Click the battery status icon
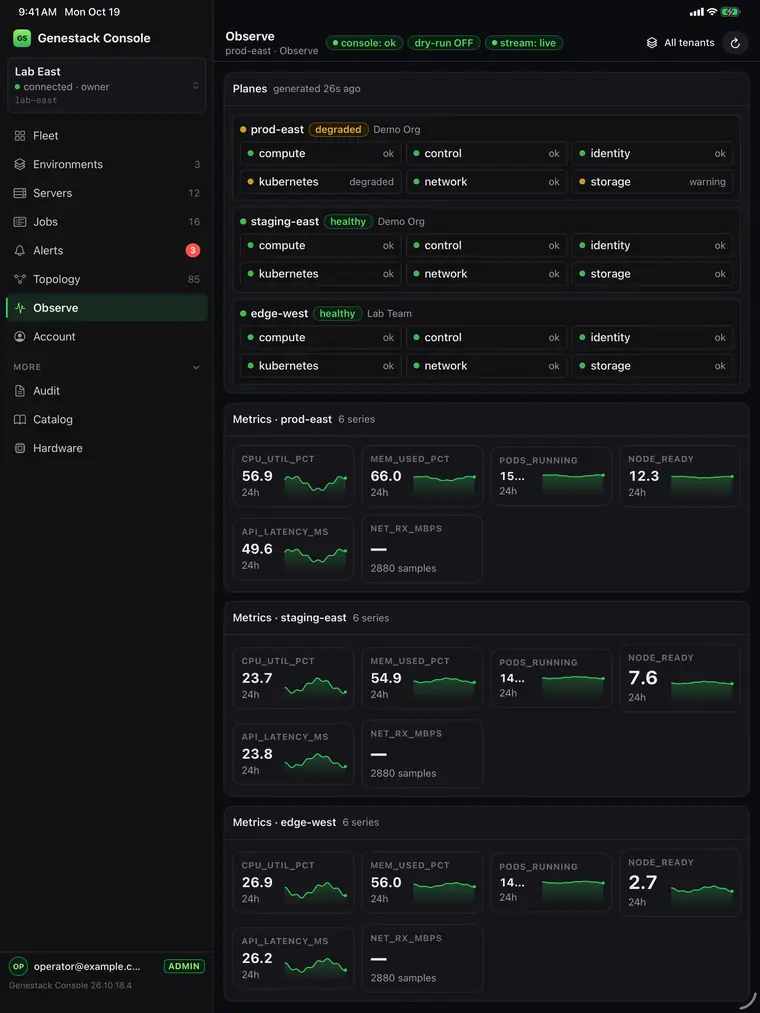 (x=731, y=12)
